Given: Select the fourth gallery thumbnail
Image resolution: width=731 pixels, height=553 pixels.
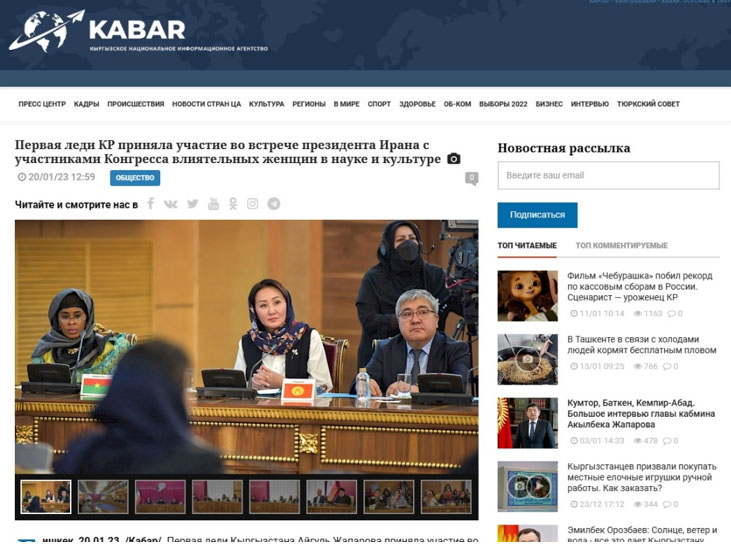Looking at the screenshot, I should [217, 497].
